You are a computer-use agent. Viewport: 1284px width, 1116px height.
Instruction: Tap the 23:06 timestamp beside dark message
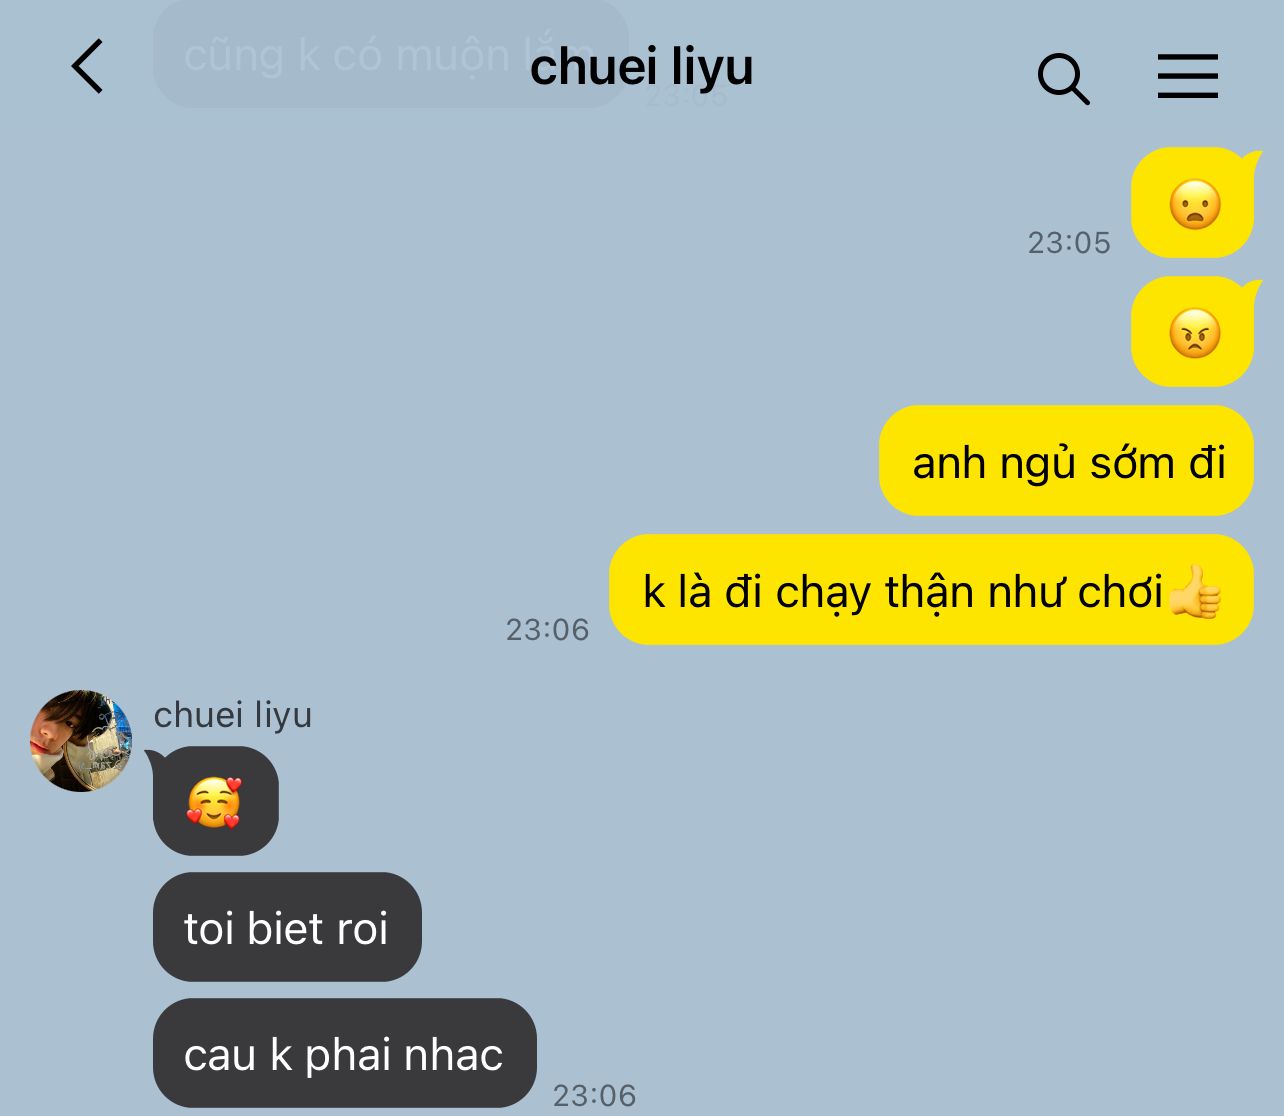coord(595,1095)
